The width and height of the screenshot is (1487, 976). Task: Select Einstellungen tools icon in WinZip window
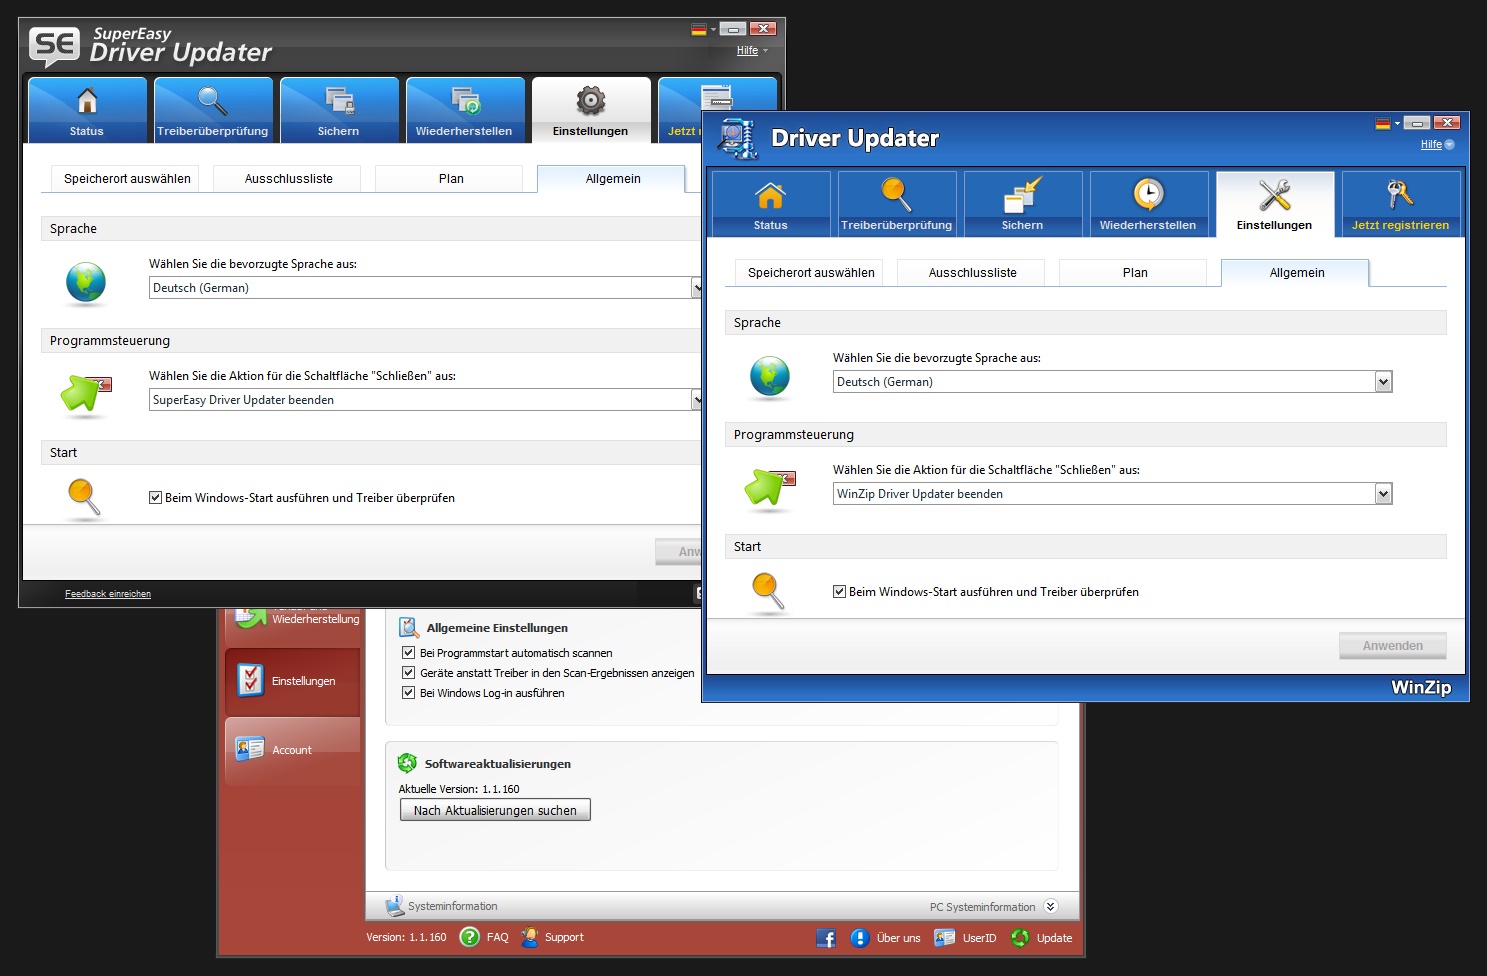1274,195
